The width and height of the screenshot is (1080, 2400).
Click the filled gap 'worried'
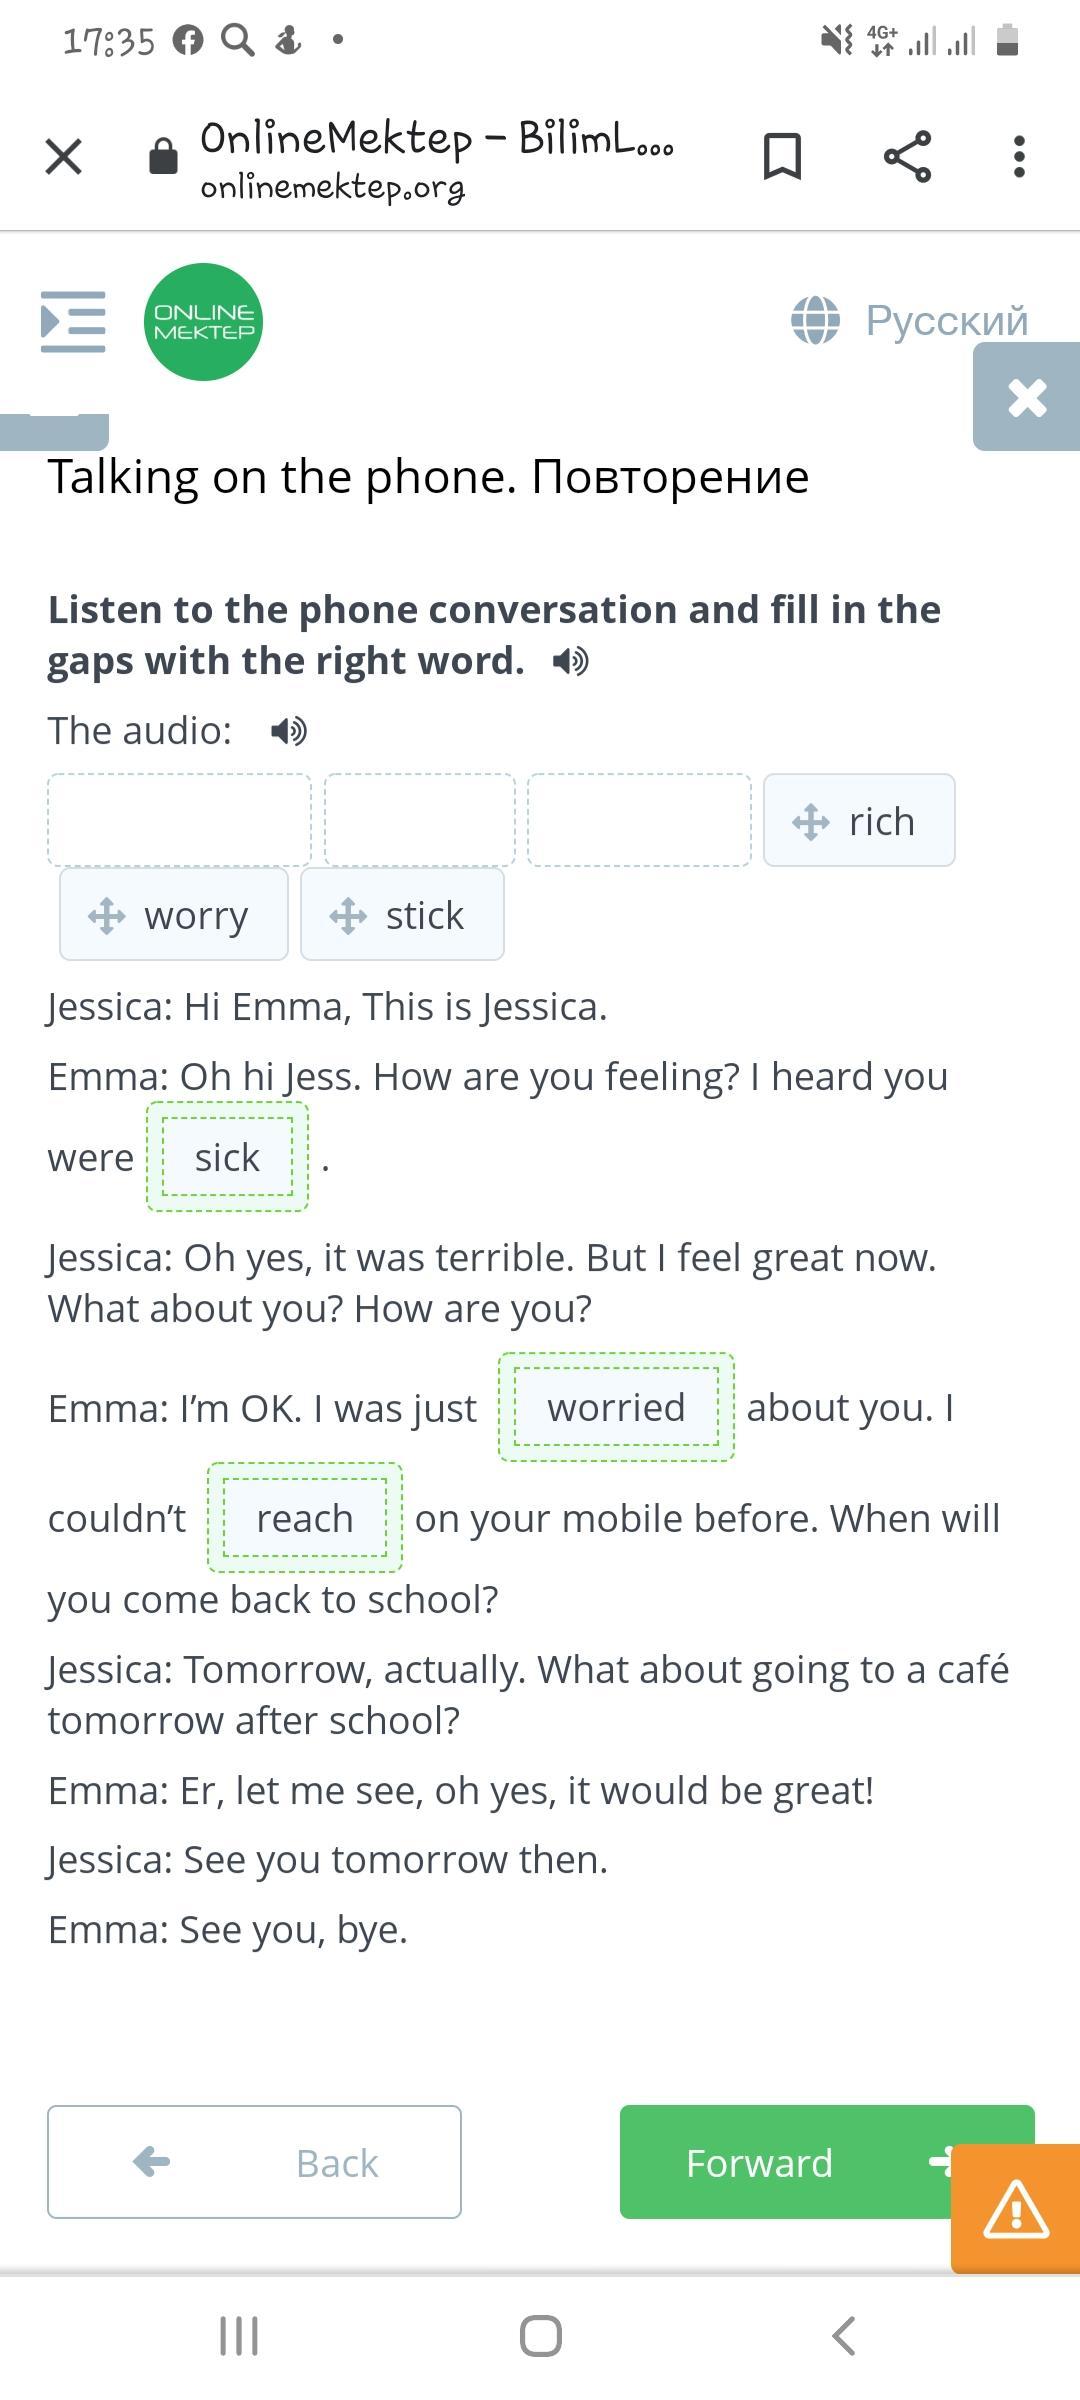[x=616, y=1407]
